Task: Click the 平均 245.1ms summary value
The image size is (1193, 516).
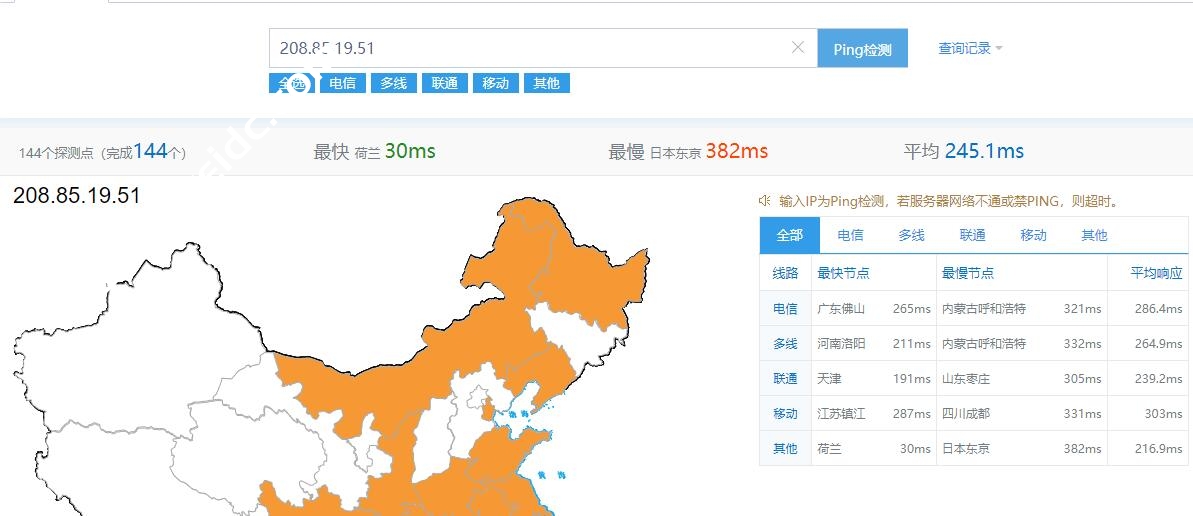Action: click(x=985, y=151)
